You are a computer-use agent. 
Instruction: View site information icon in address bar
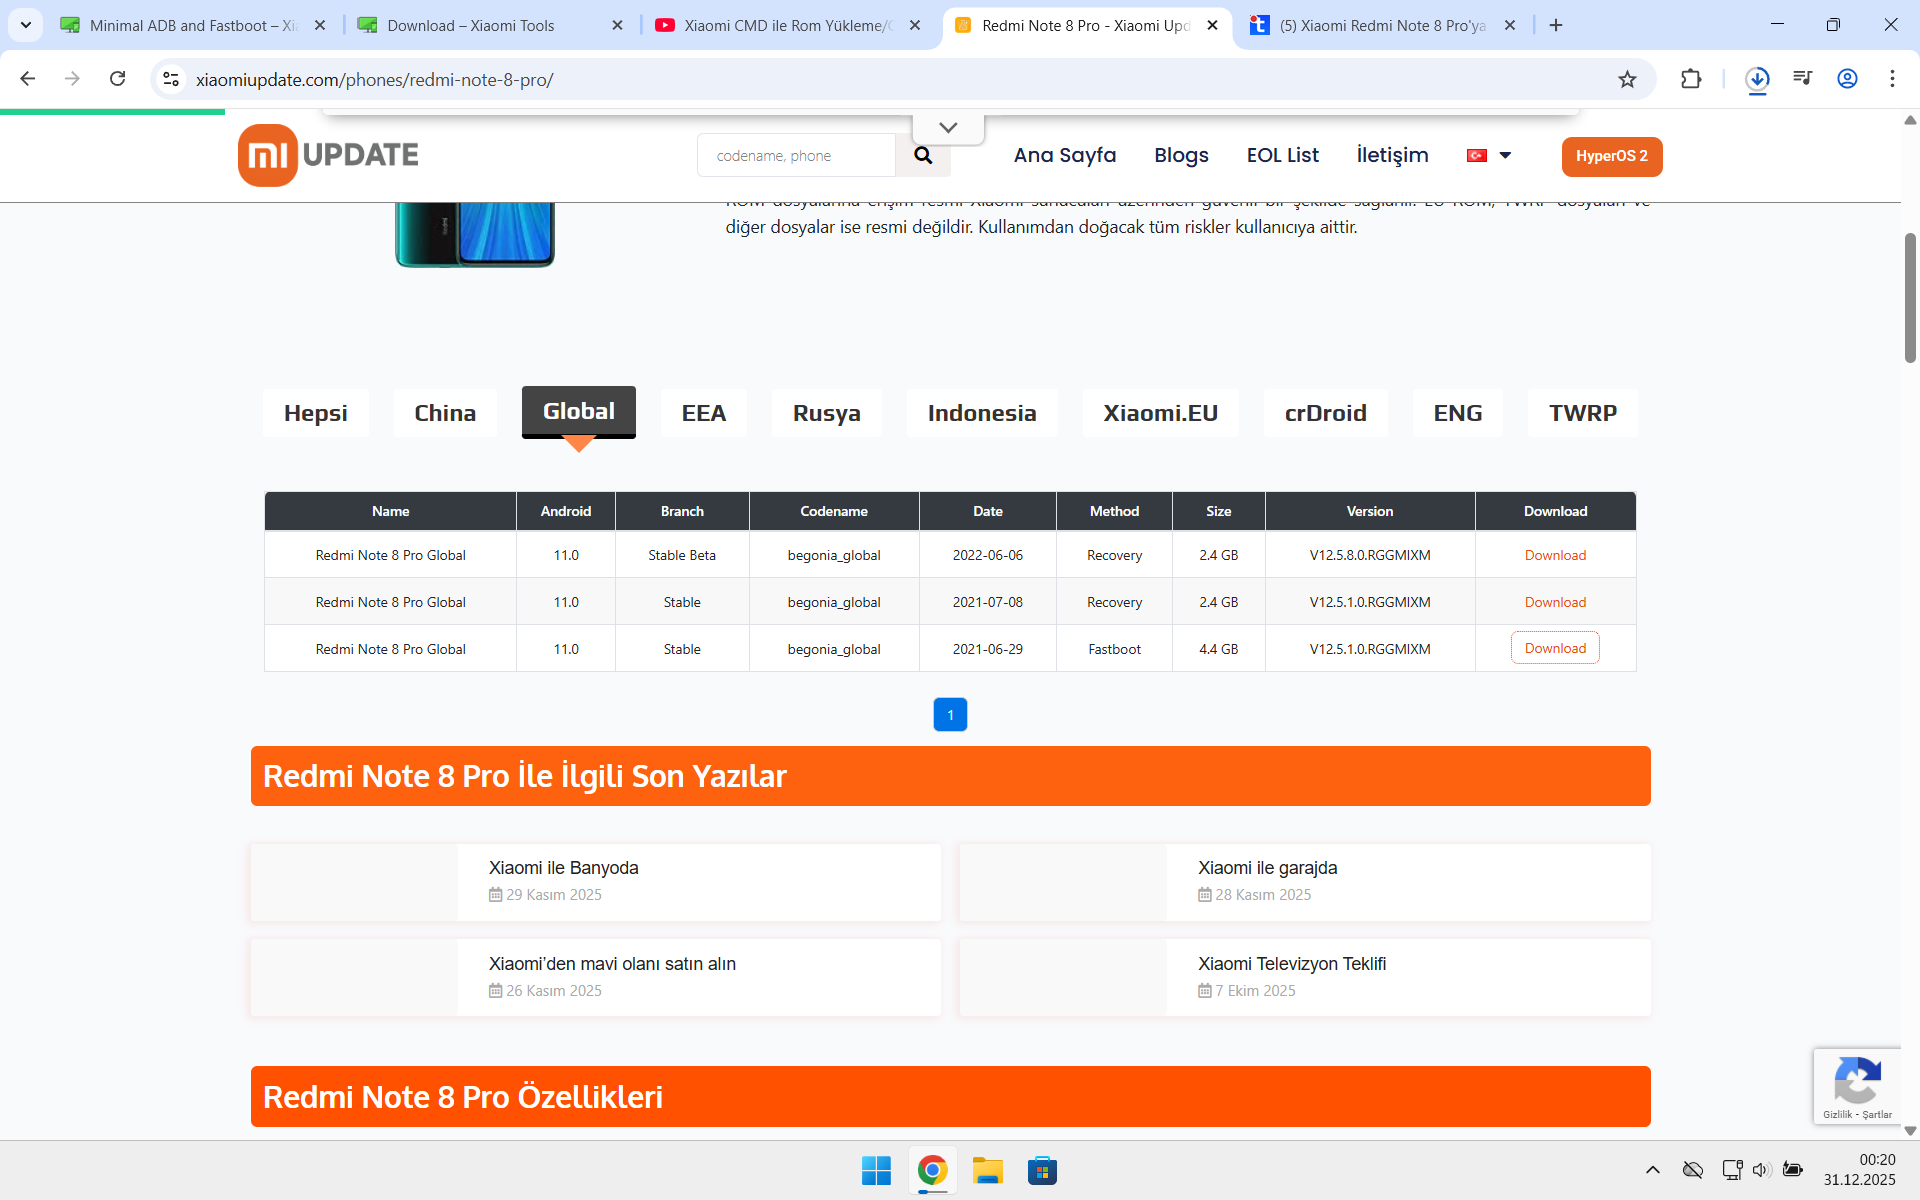point(171,79)
